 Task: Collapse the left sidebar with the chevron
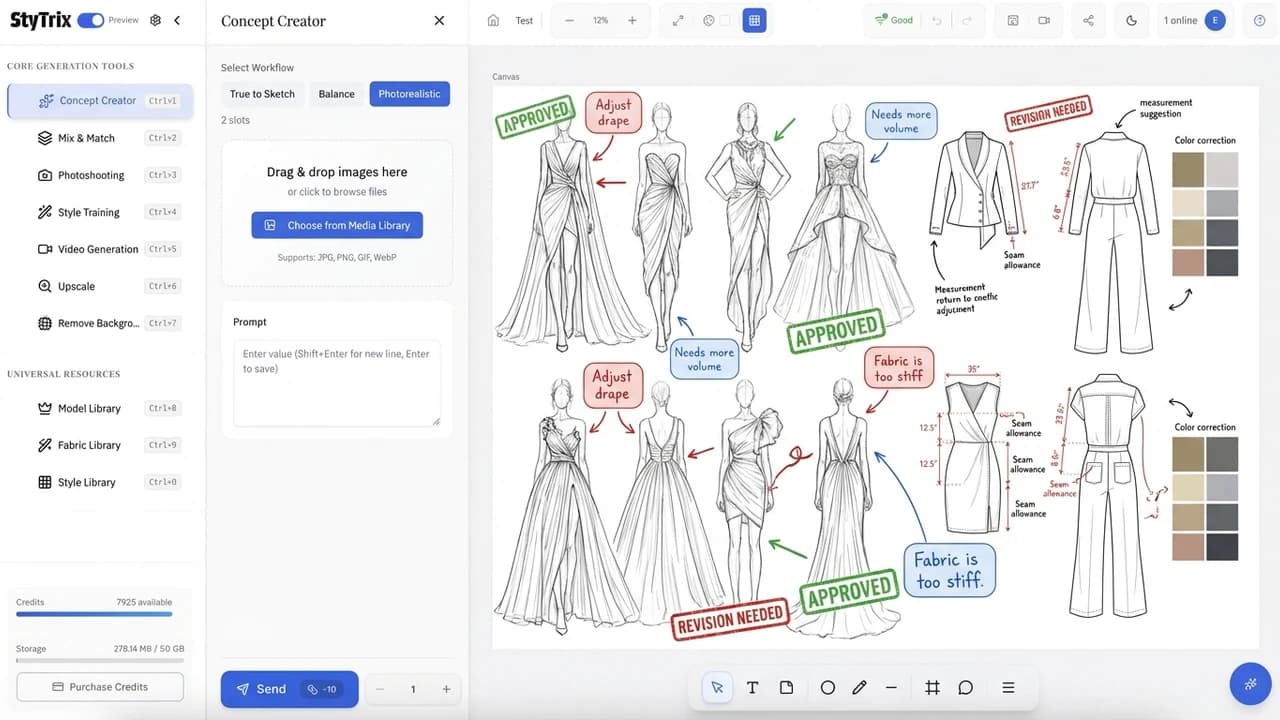tap(177, 19)
